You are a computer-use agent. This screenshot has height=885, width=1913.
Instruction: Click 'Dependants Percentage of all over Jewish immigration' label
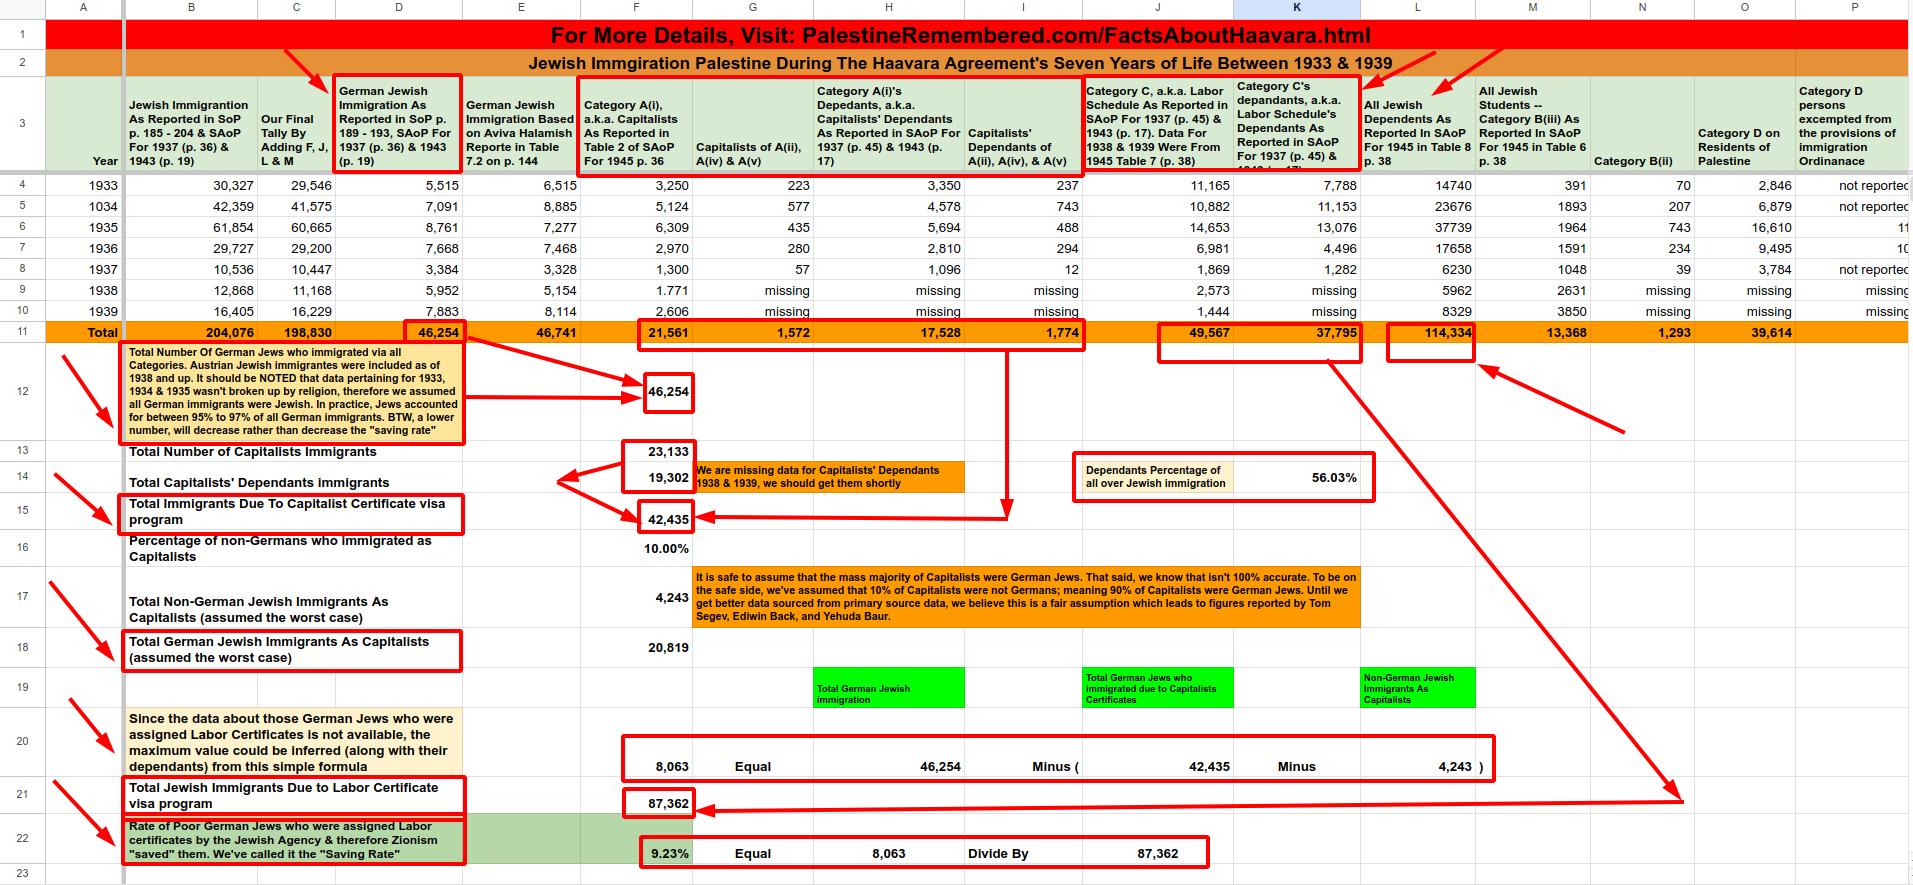[1158, 477]
